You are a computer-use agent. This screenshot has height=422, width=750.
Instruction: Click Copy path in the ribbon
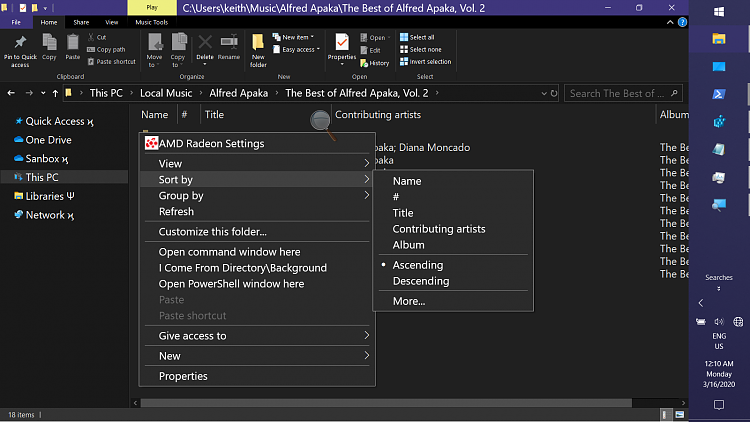[106, 49]
